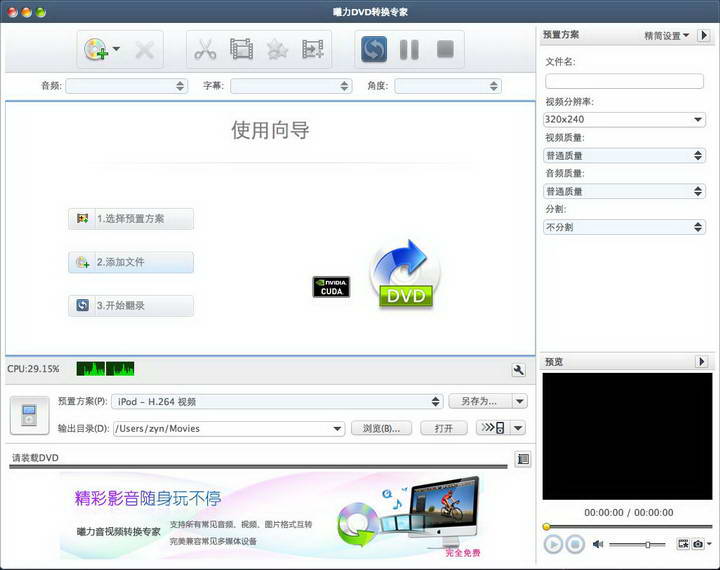Click the star effects toolbar icon
Viewport: 720px width, 570px height.
pos(277,50)
